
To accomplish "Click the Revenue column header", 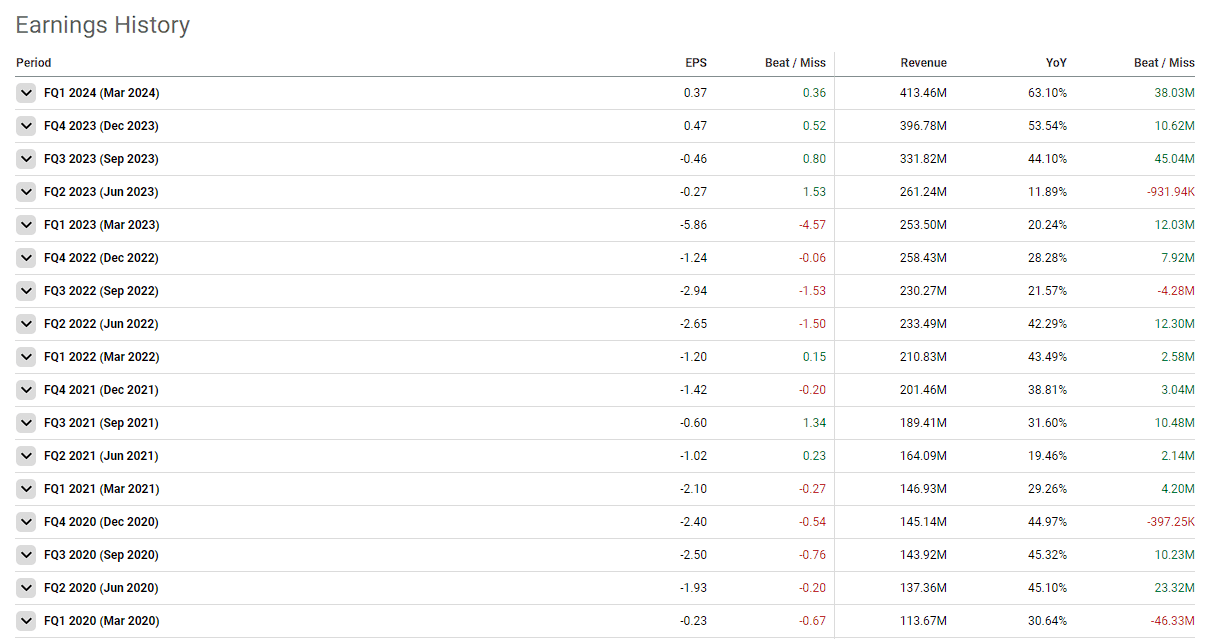I will coord(923,63).
